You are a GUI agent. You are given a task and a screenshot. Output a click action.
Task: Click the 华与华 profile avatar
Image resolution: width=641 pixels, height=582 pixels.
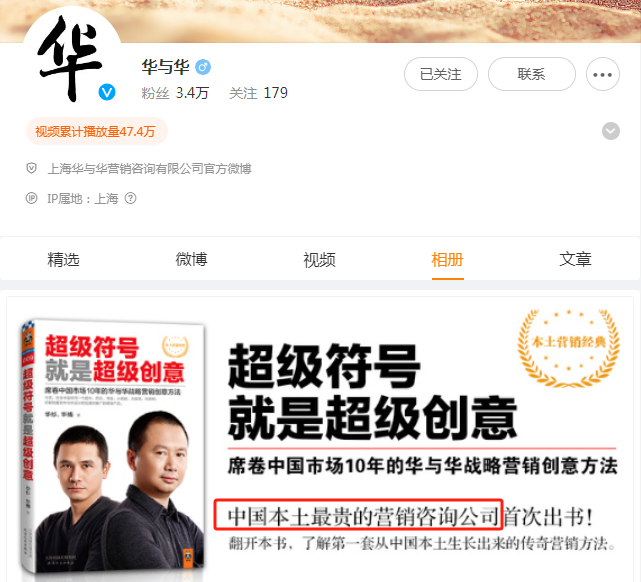tap(72, 56)
